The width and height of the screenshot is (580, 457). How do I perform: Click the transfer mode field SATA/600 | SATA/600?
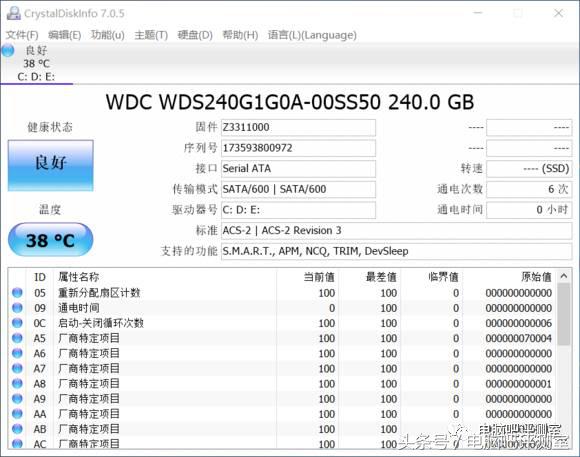(298, 189)
